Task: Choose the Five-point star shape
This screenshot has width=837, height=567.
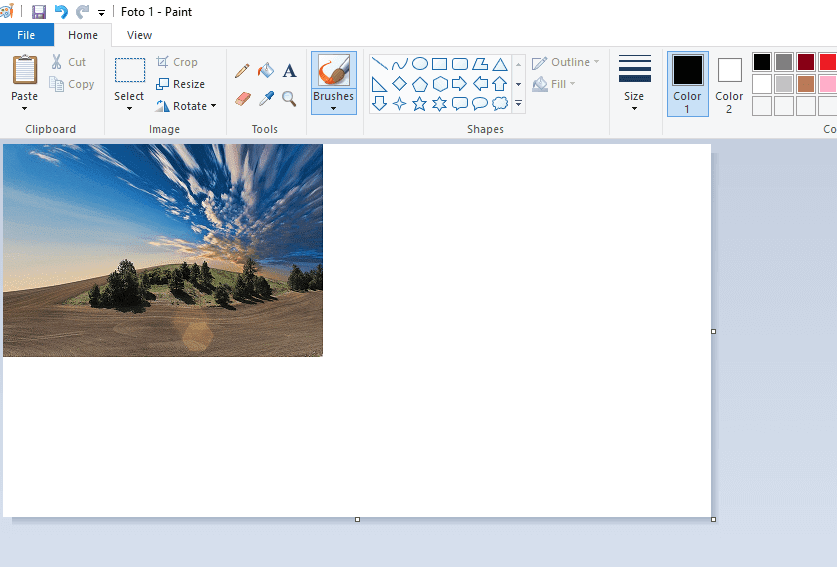Action: [420, 104]
